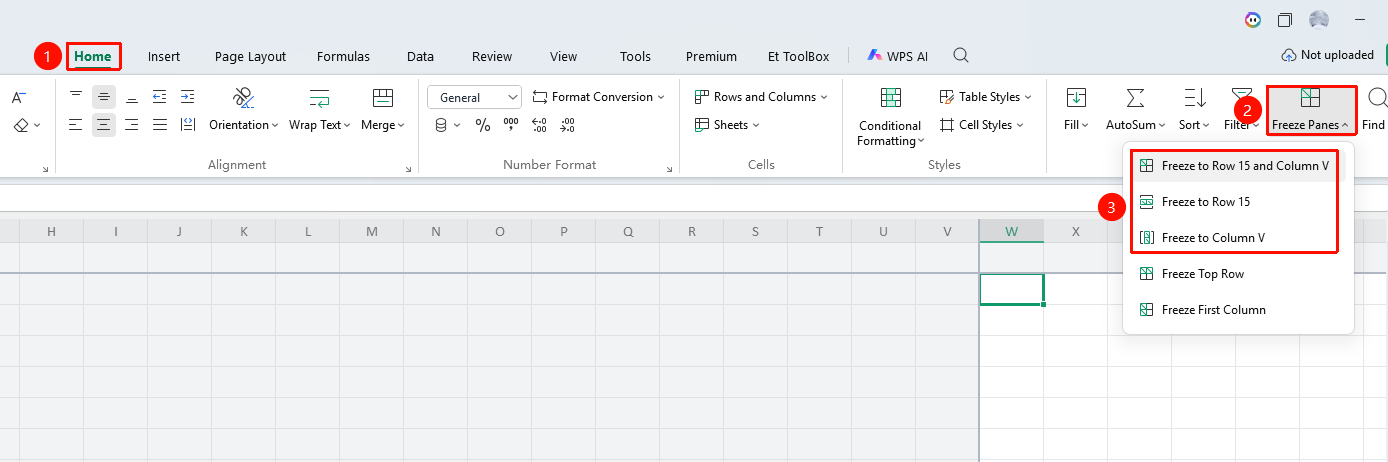Click the eraser clear icon
Screen dimensions: 1388x462
pyautogui.click(x=21, y=125)
